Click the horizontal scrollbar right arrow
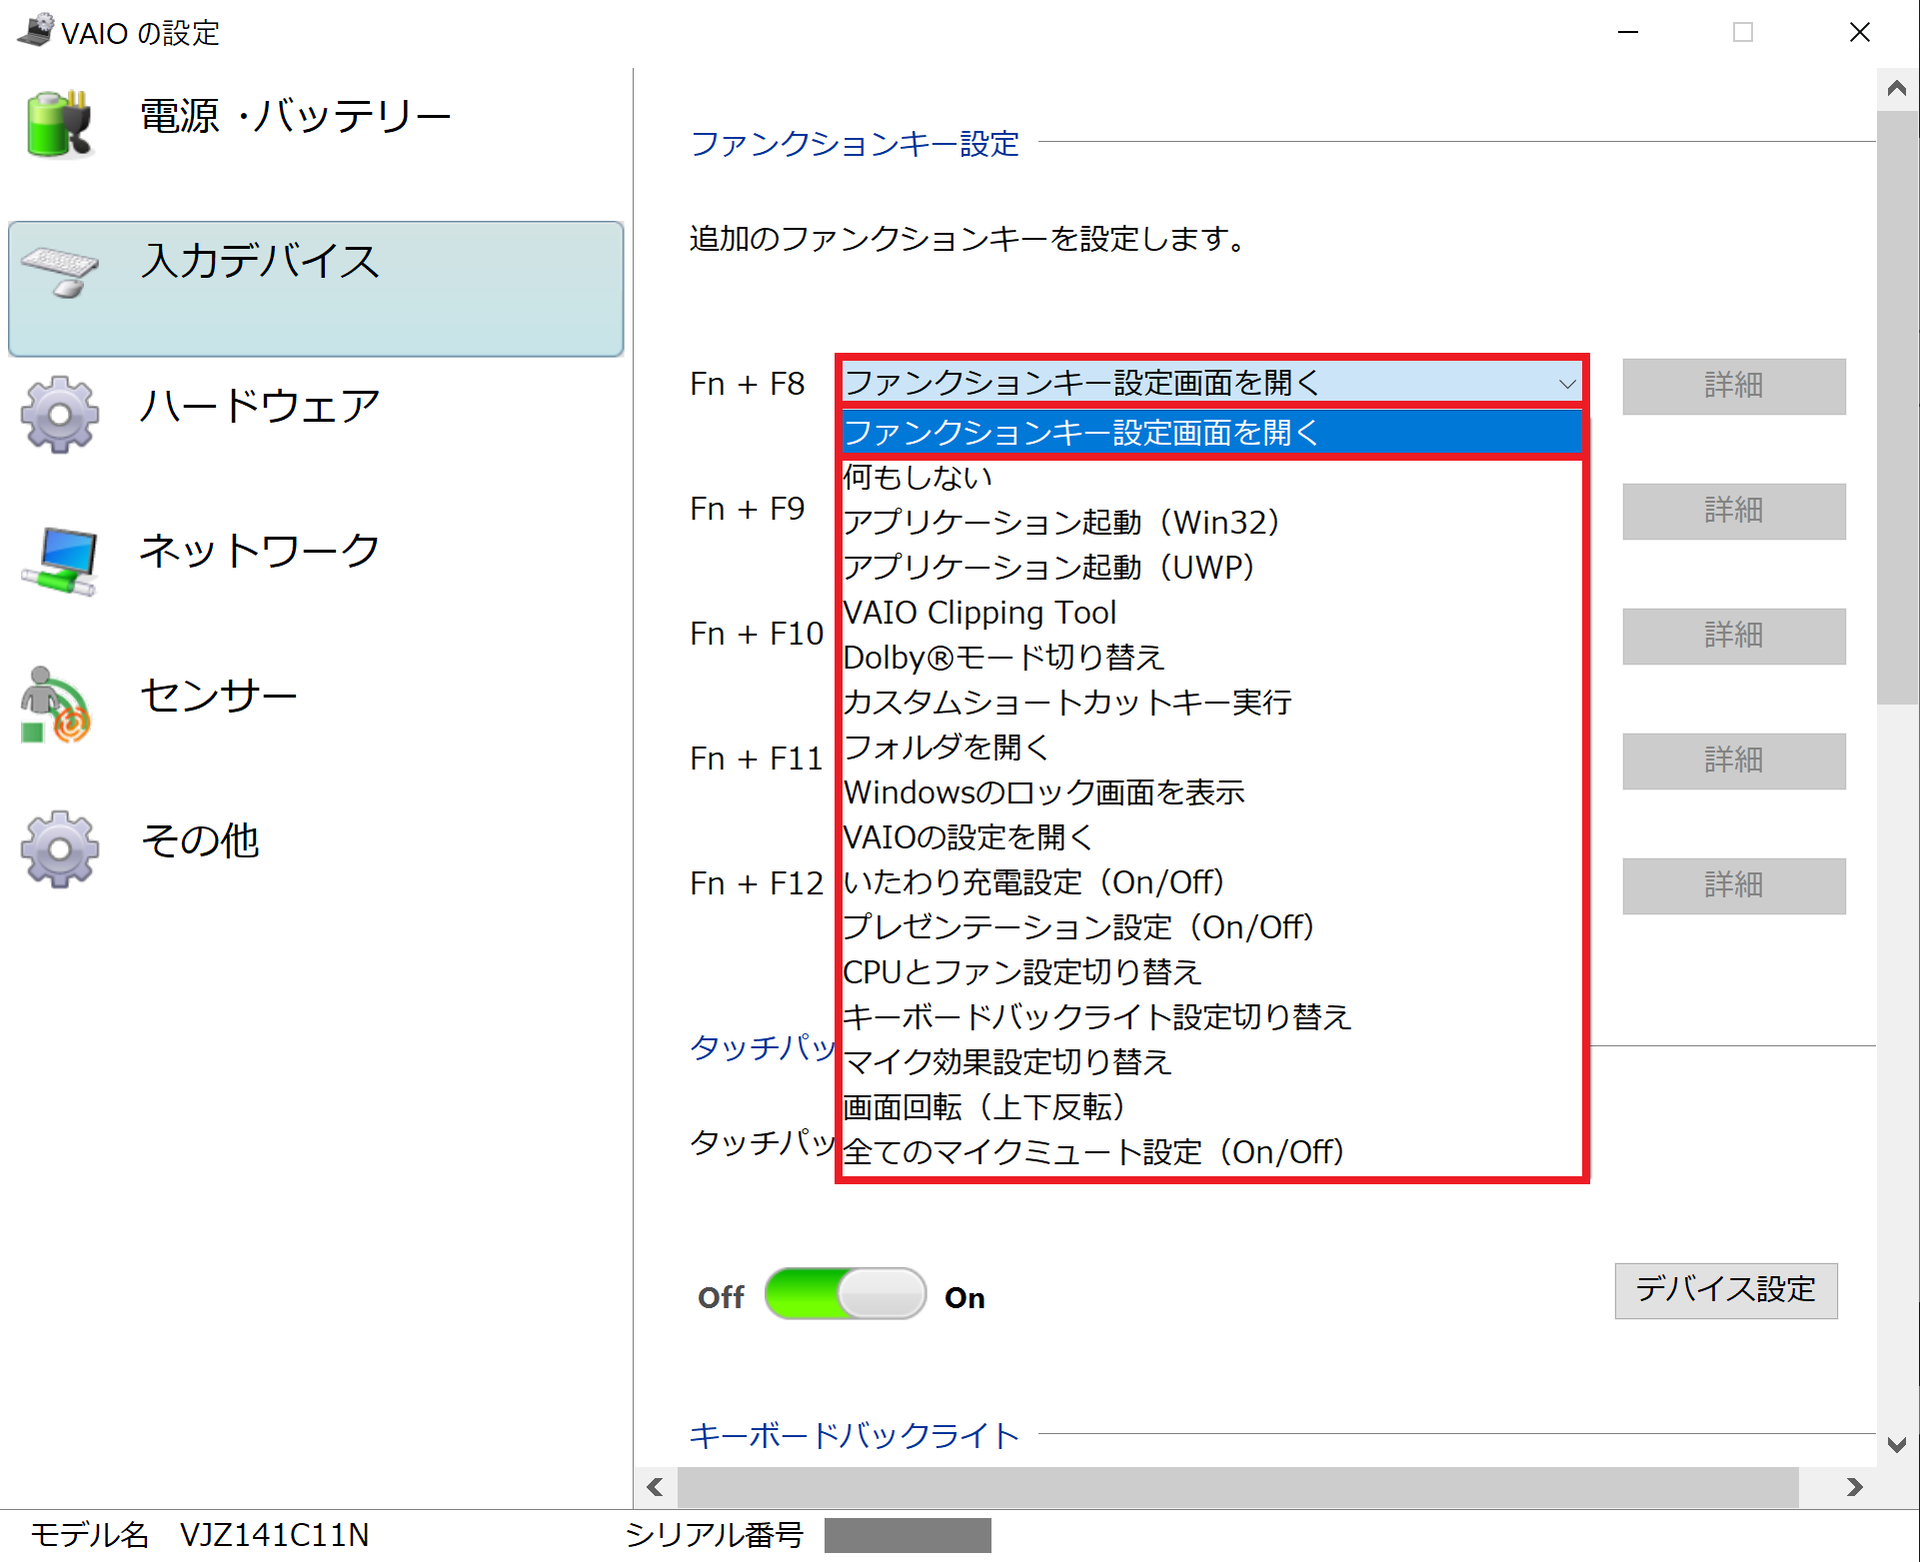The height and width of the screenshot is (1562, 1920). 1855,1487
